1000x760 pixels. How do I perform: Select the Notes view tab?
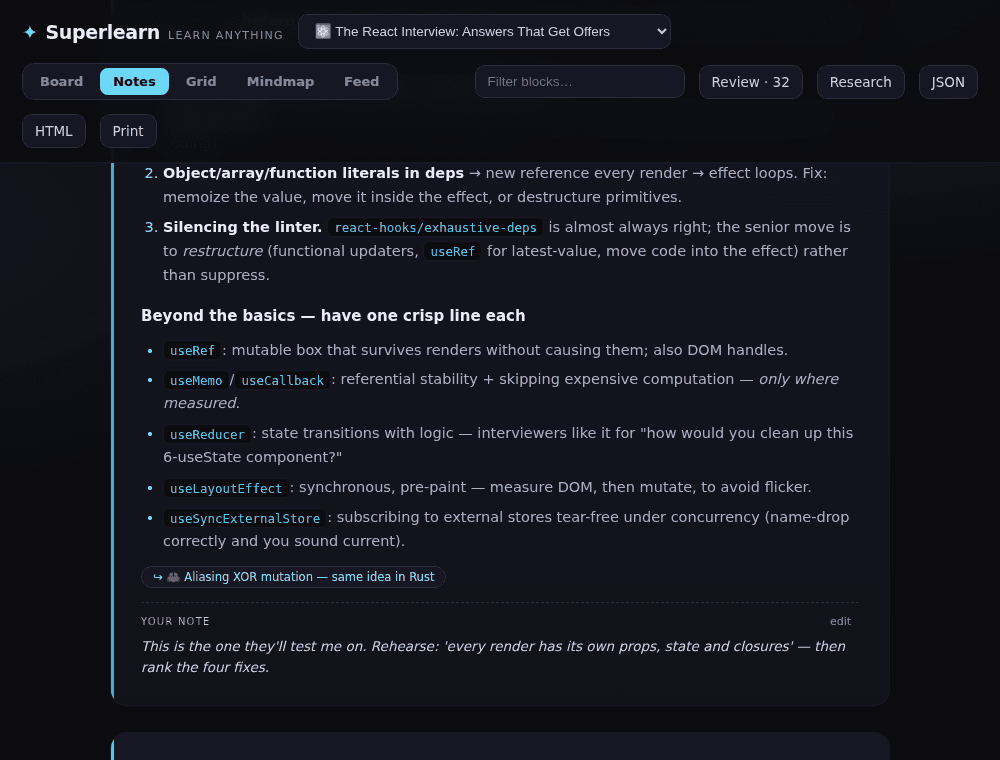pos(135,82)
